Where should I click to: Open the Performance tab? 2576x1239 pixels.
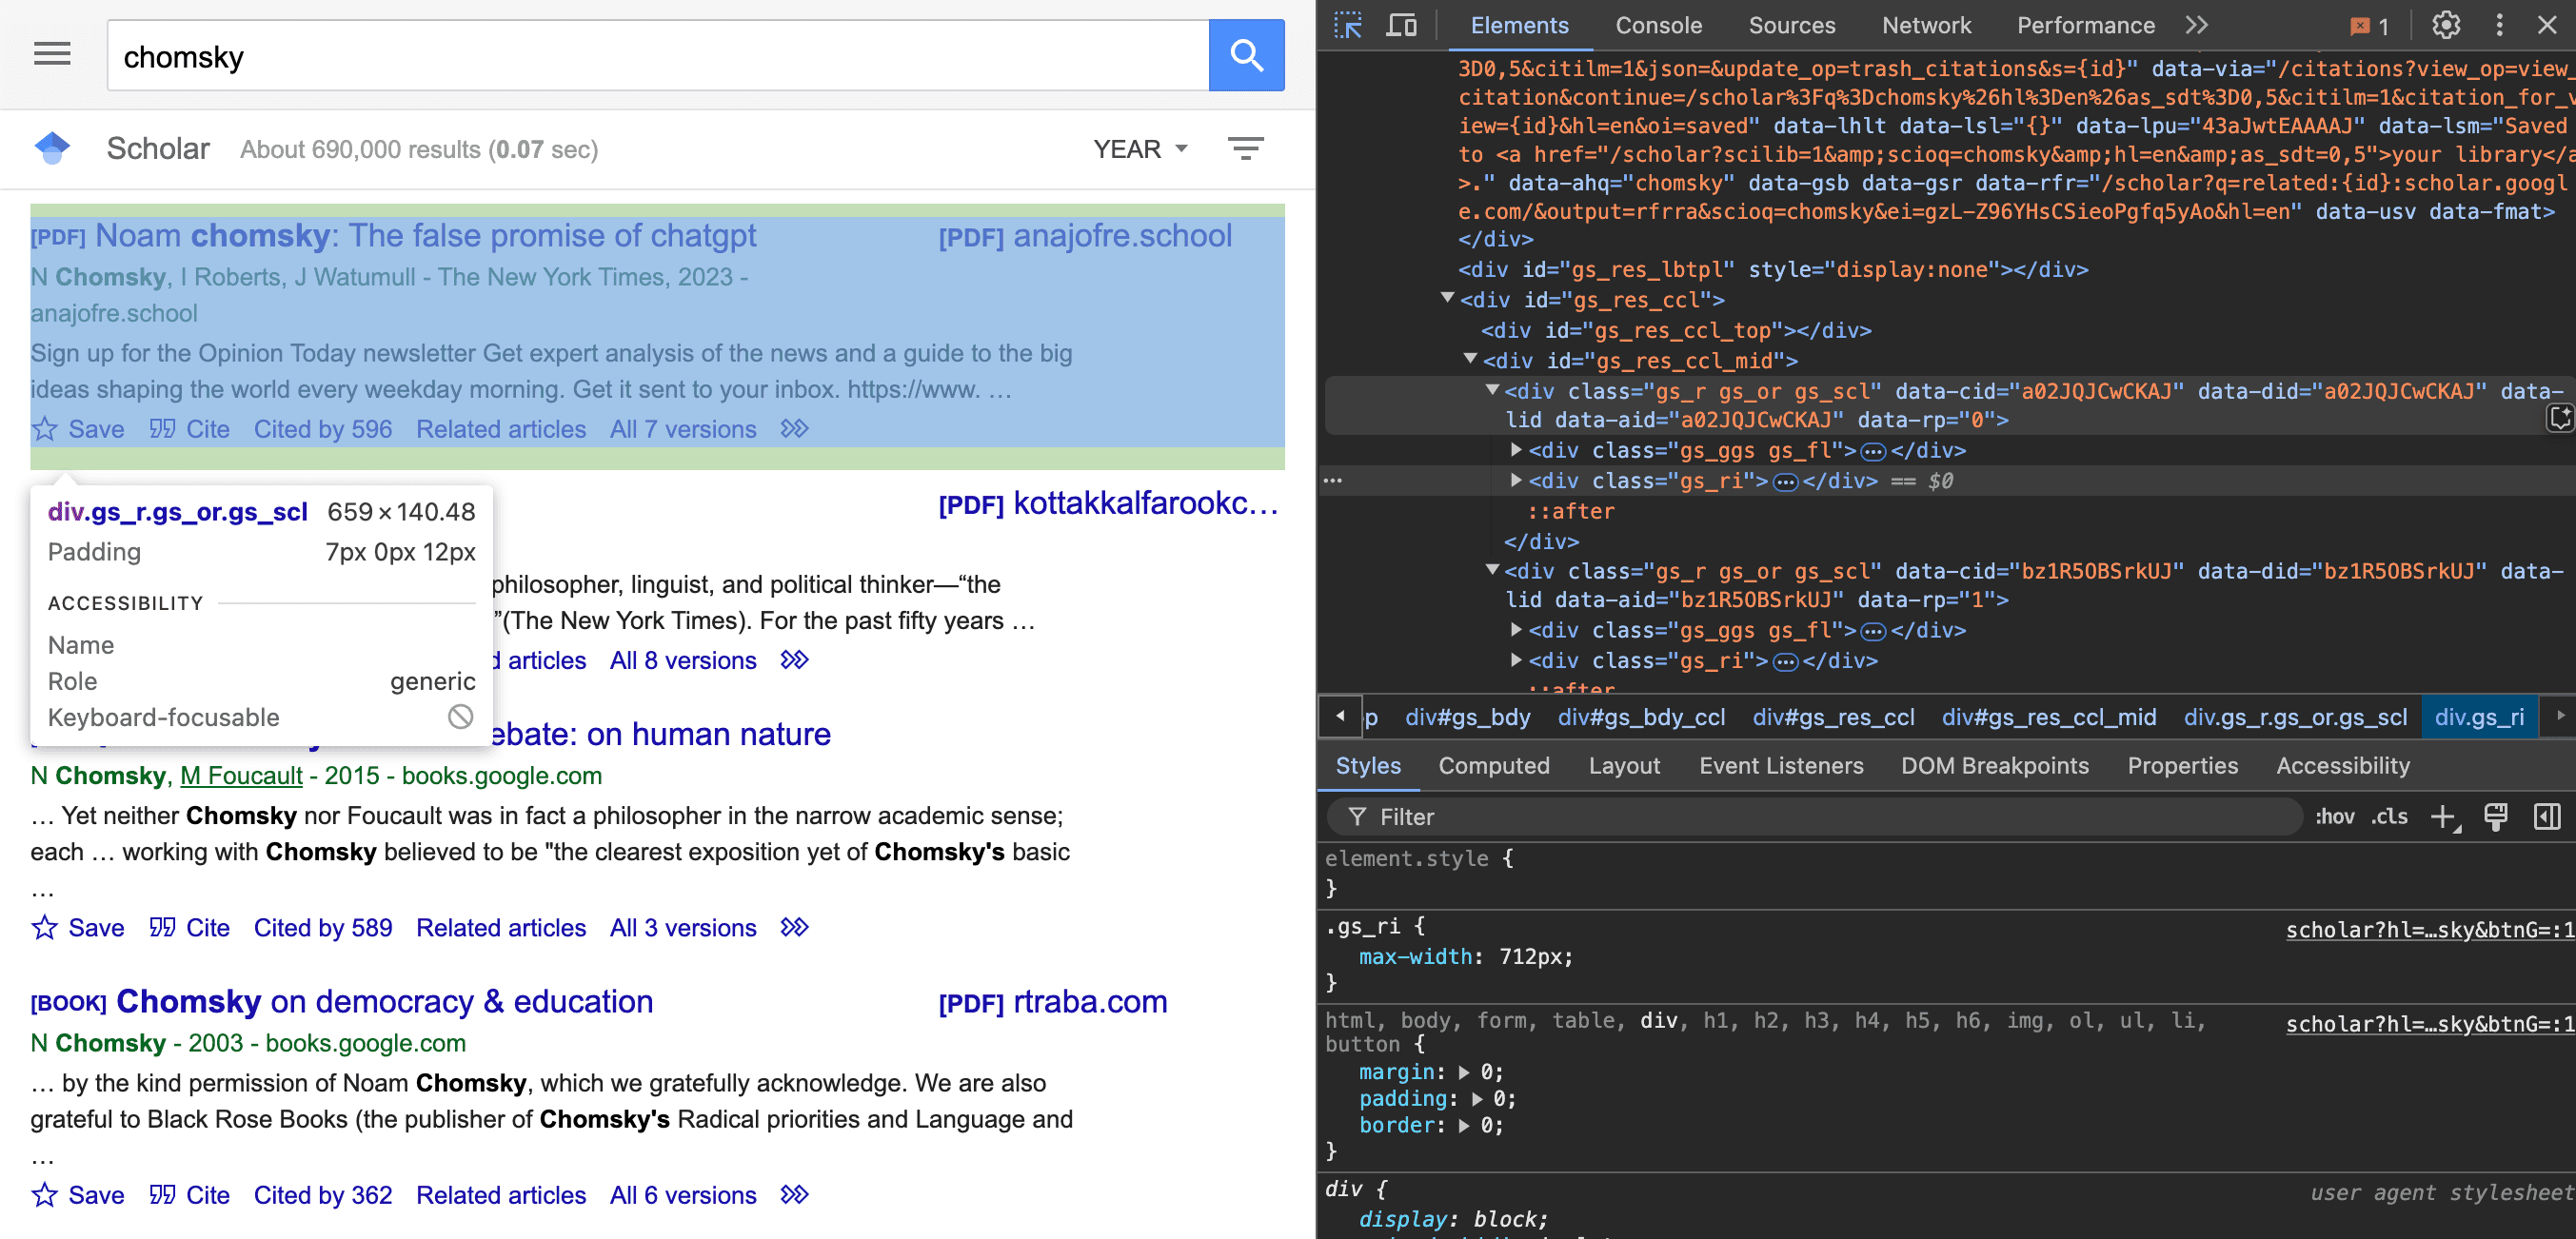(x=2085, y=26)
